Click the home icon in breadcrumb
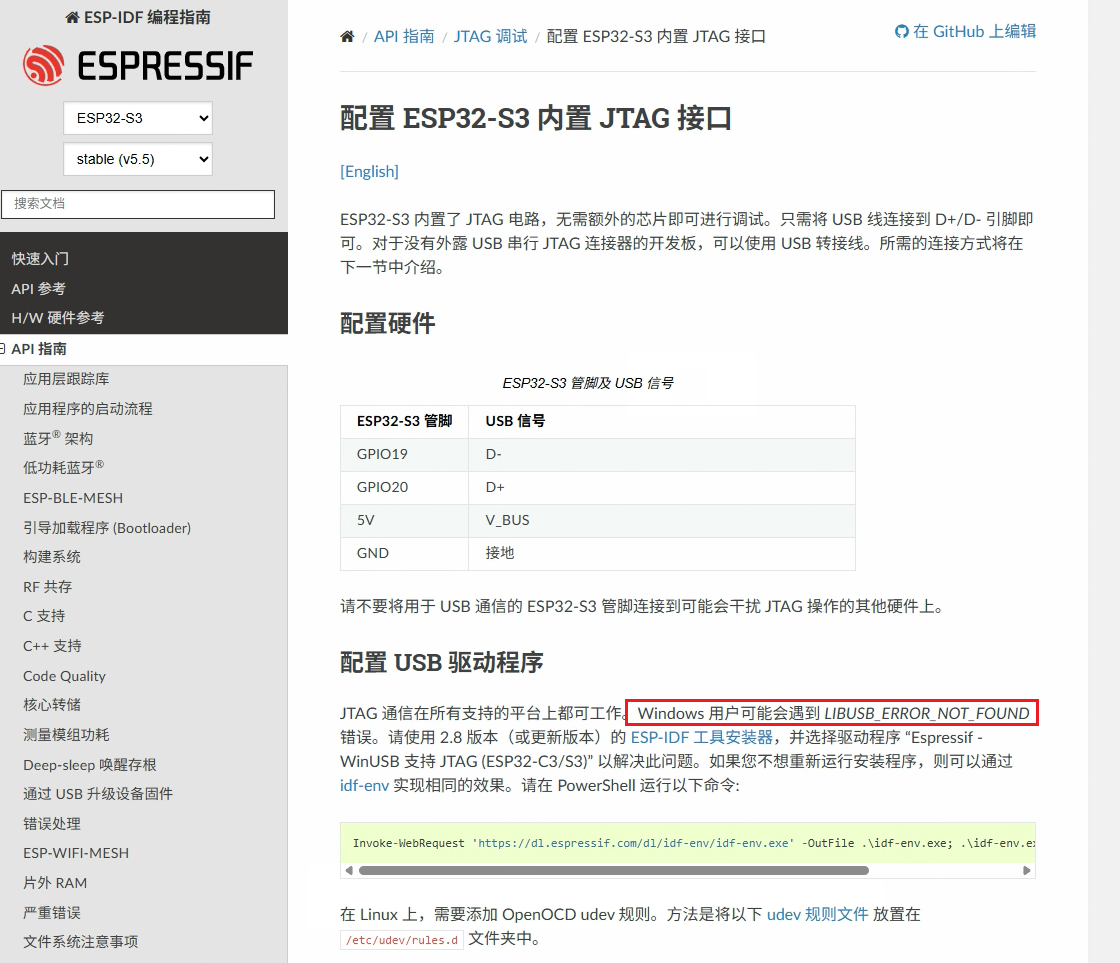 [x=347, y=36]
